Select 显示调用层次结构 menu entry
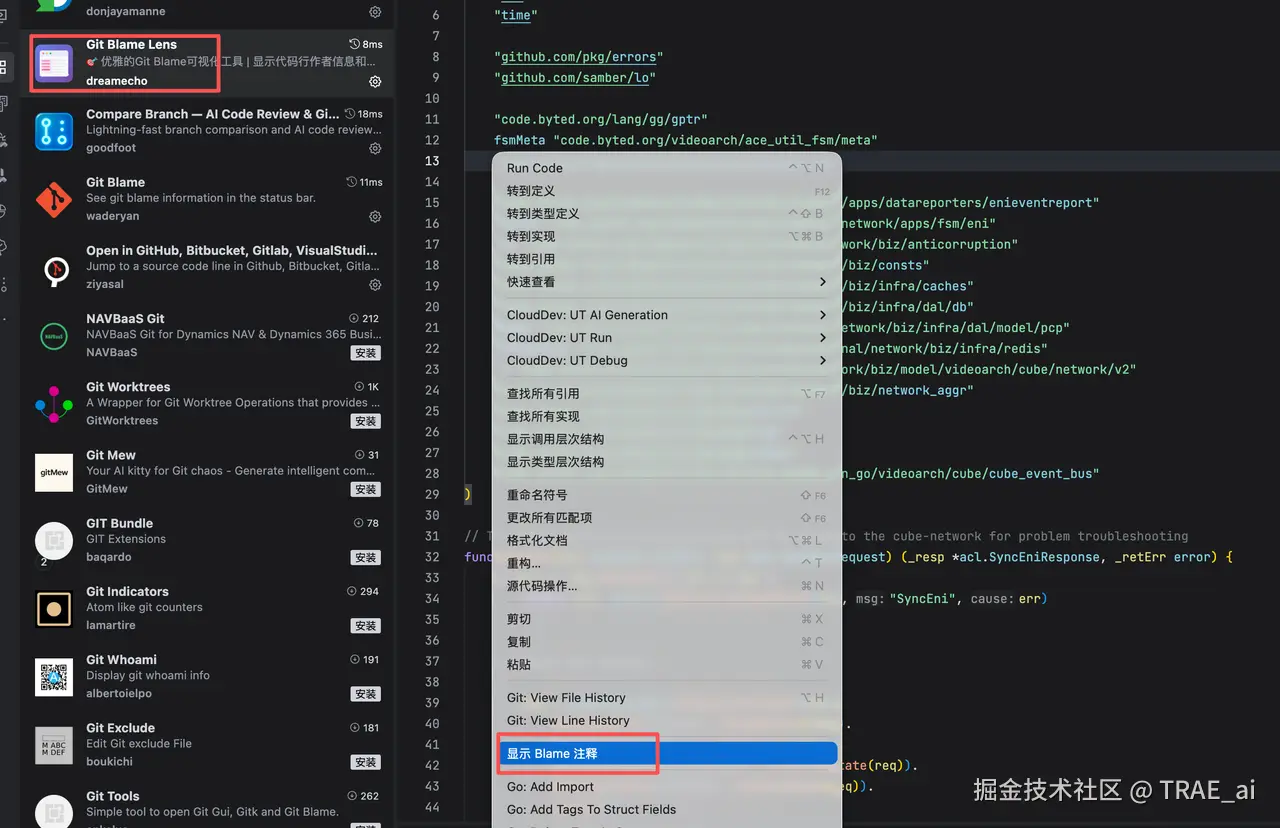The image size is (1280, 828). 667,439
